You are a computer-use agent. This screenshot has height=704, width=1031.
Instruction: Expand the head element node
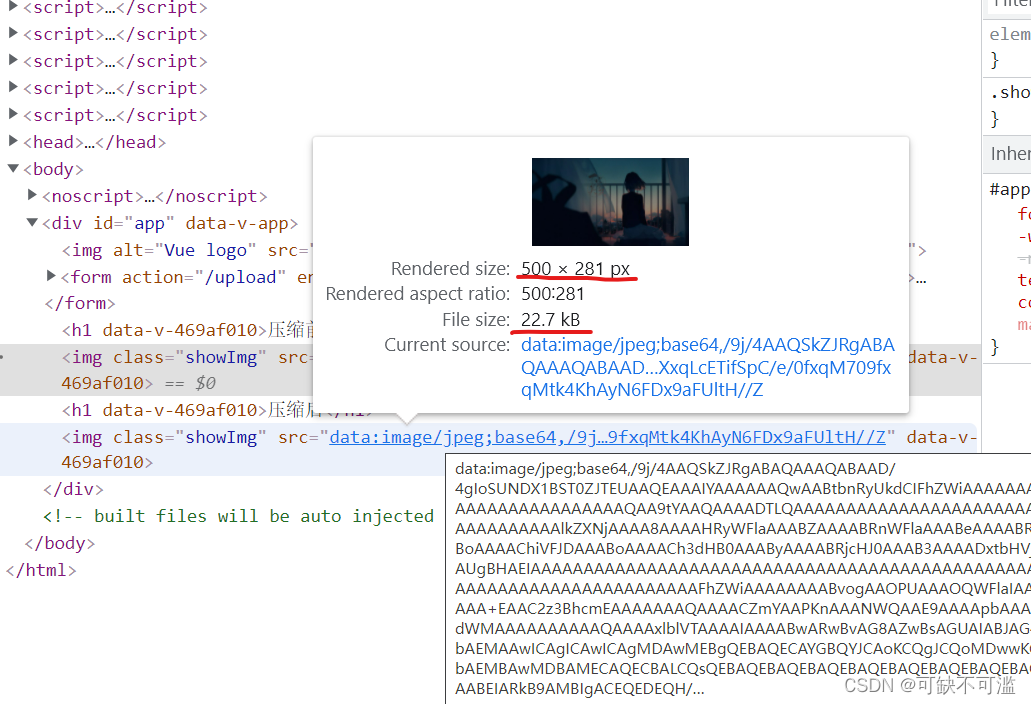[x=12, y=140]
